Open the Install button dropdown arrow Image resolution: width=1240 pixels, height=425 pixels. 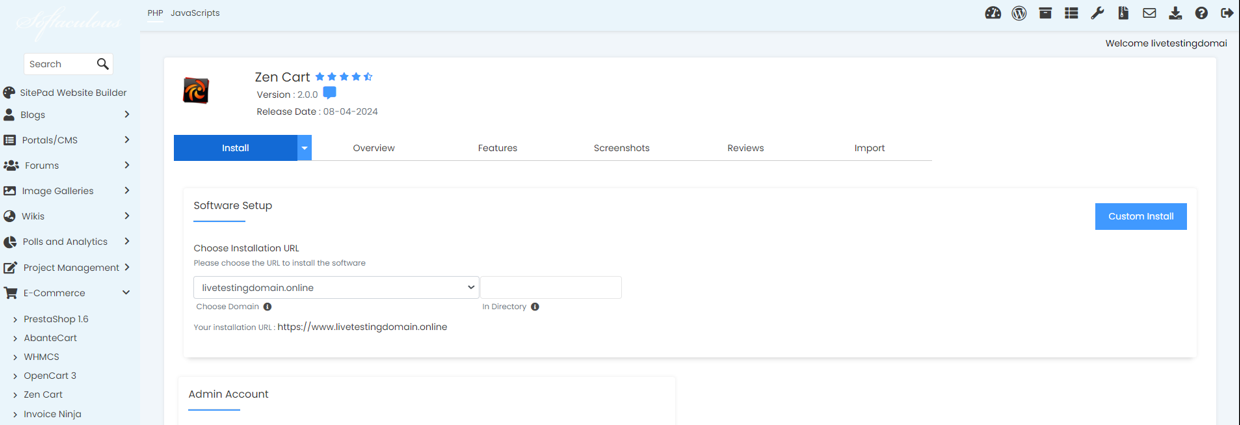coord(304,148)
